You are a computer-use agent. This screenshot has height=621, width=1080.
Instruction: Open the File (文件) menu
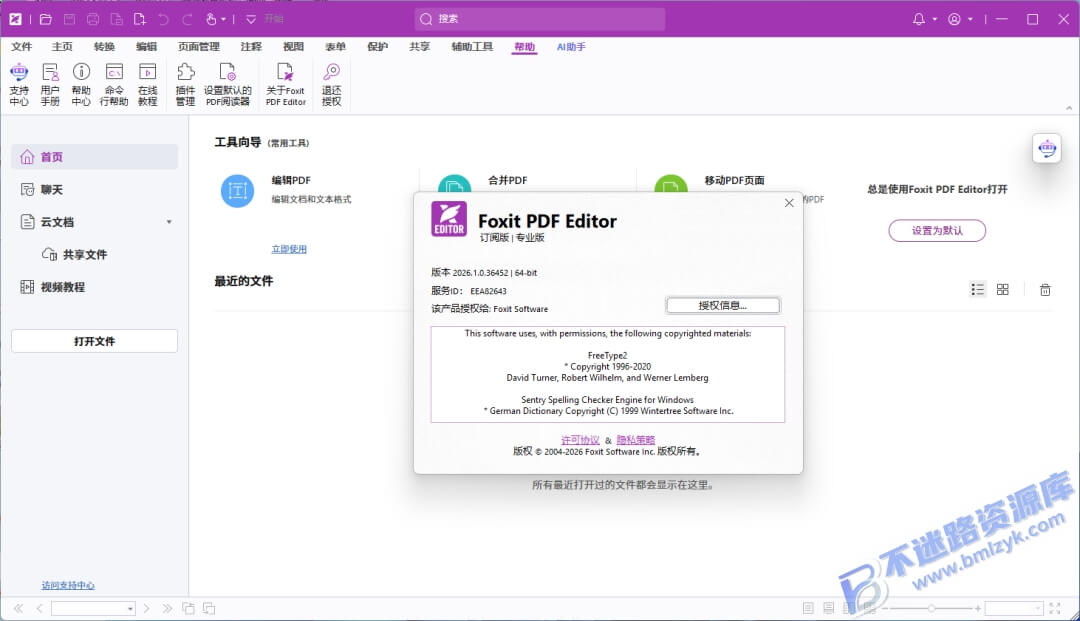point(21,47)
